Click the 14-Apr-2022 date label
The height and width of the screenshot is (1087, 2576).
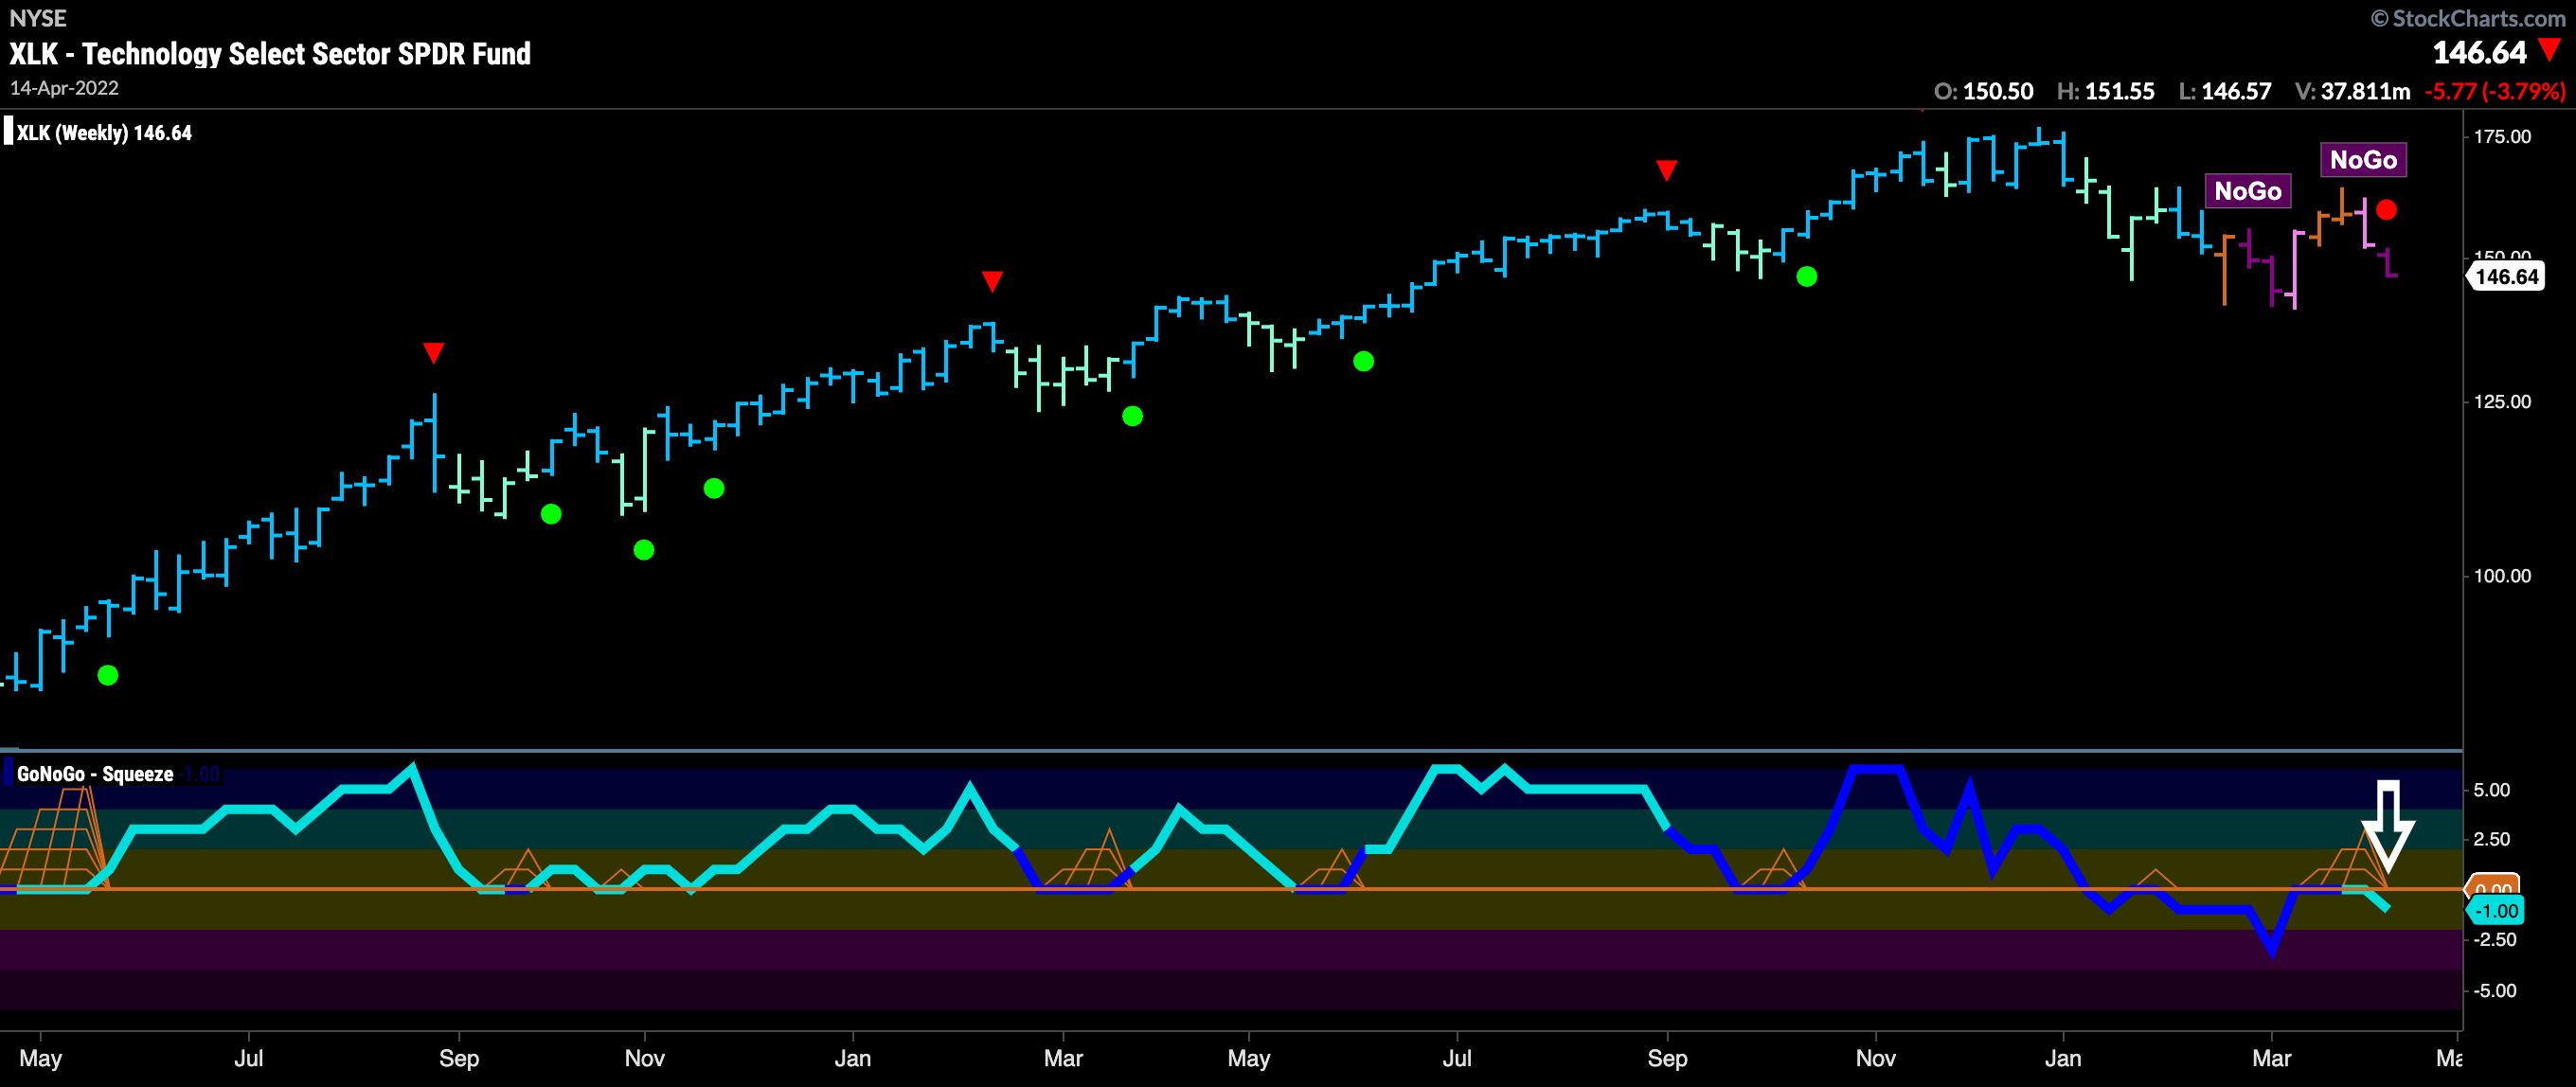pos(65,88)
